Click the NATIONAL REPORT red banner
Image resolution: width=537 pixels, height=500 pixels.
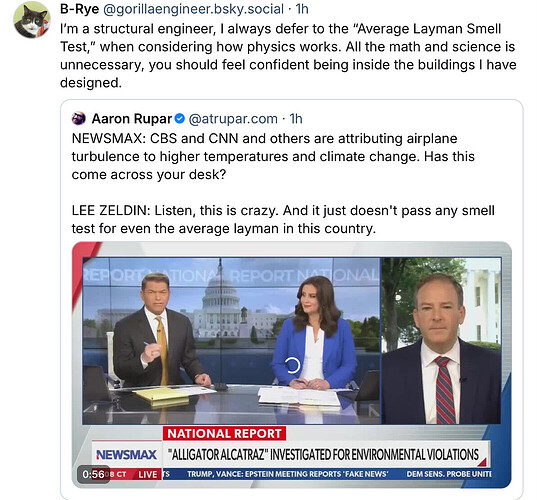224,434
